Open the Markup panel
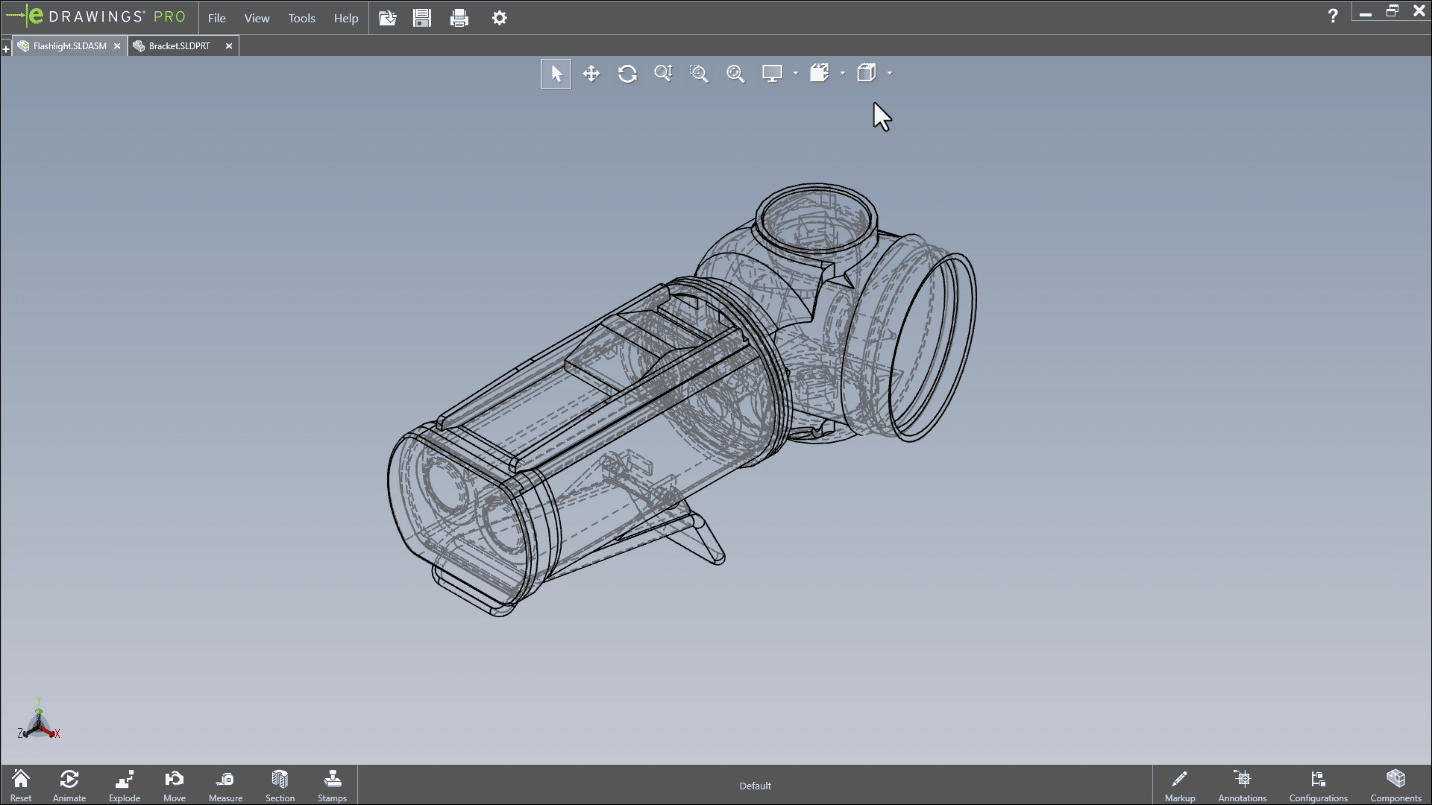This screenshot has height=805, width=1432. (1179, 784)
